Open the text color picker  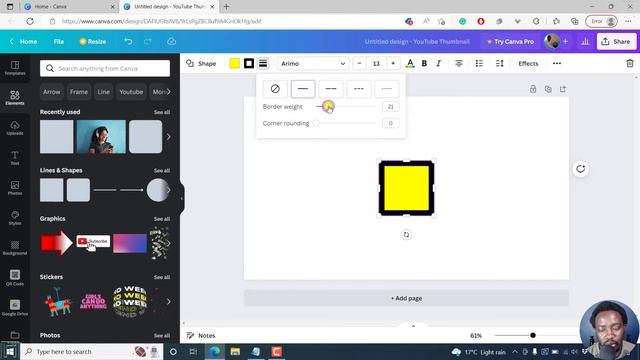(x=410, y=63)
